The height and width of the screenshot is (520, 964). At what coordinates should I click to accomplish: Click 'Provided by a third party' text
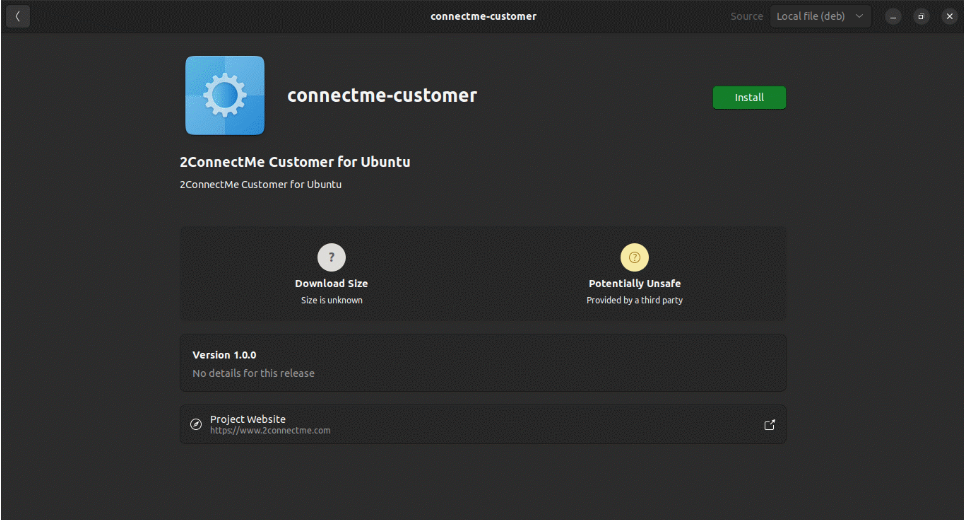634,300
